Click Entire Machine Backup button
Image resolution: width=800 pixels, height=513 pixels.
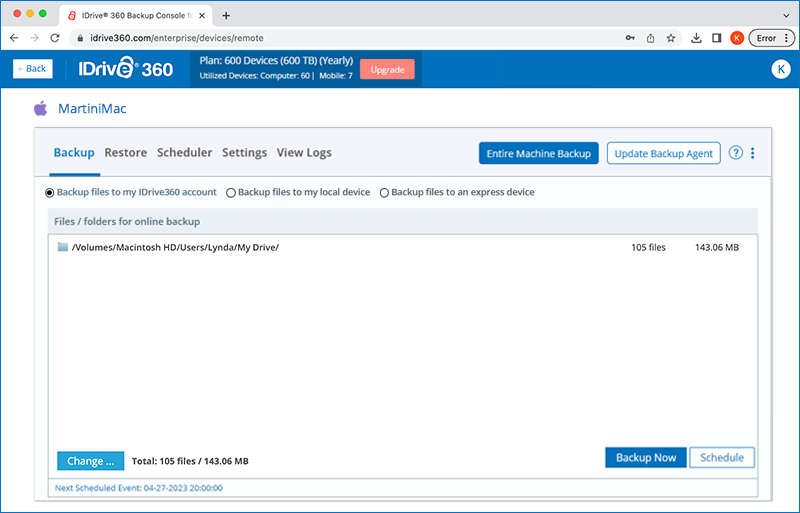[538, 153]
